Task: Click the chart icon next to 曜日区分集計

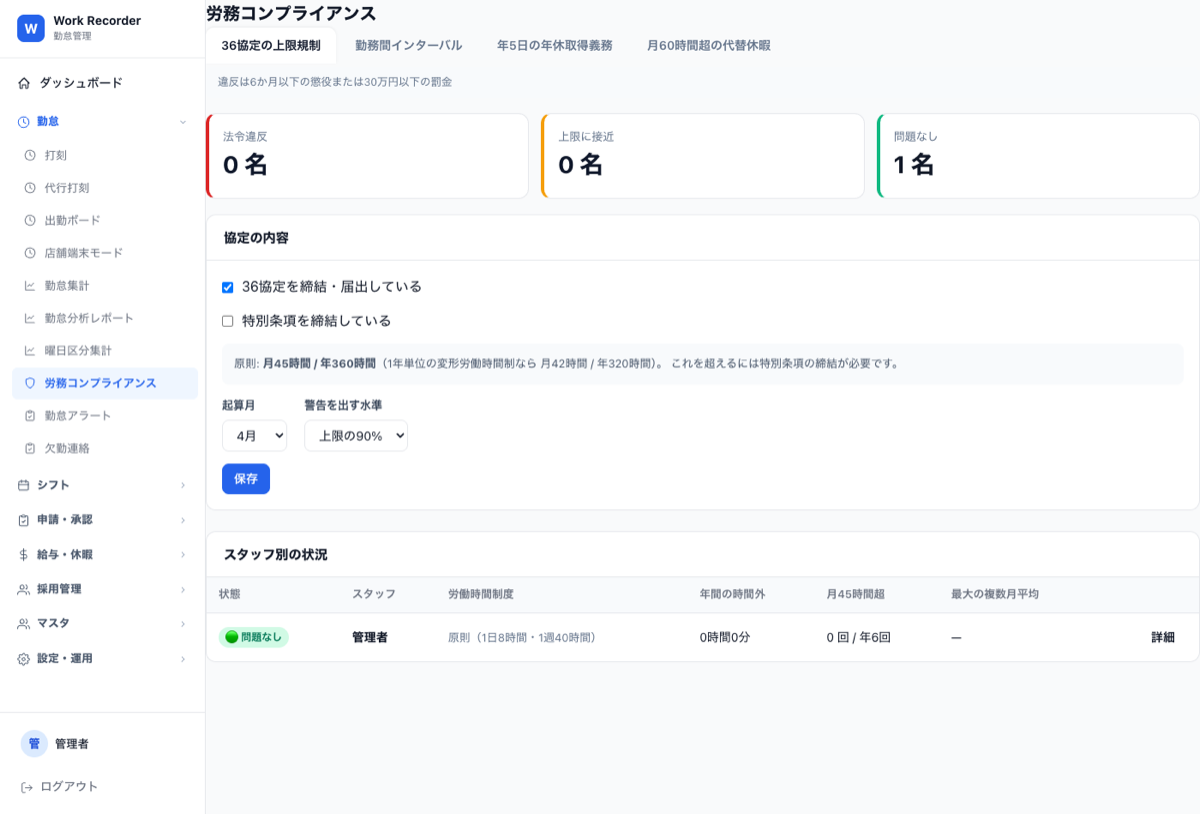Action: click(30, 351)
